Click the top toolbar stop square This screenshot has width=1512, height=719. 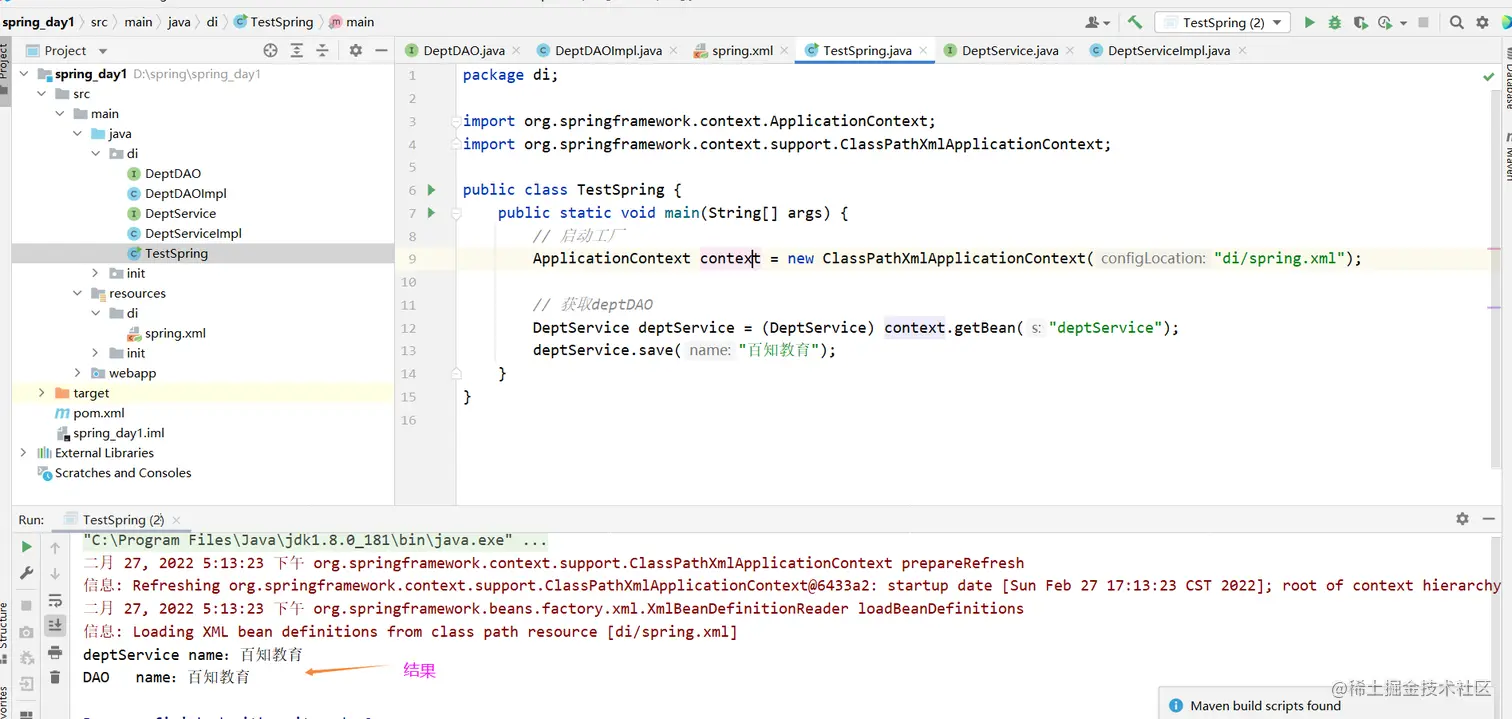click(x=1424, y=22)
